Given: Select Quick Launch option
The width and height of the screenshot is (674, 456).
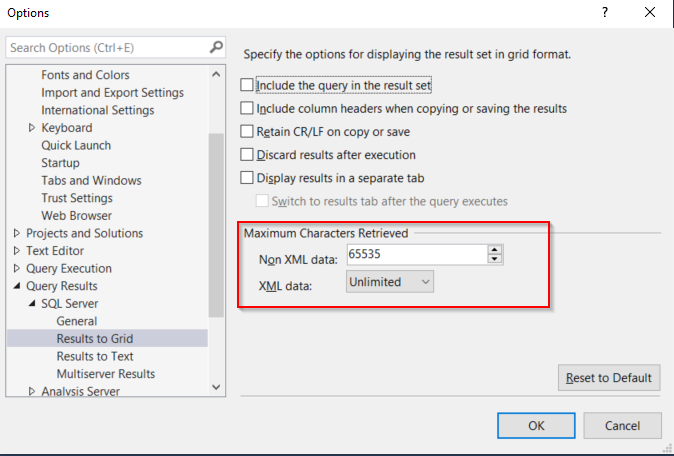Looking at the screenshot, I should pos(76,145).
